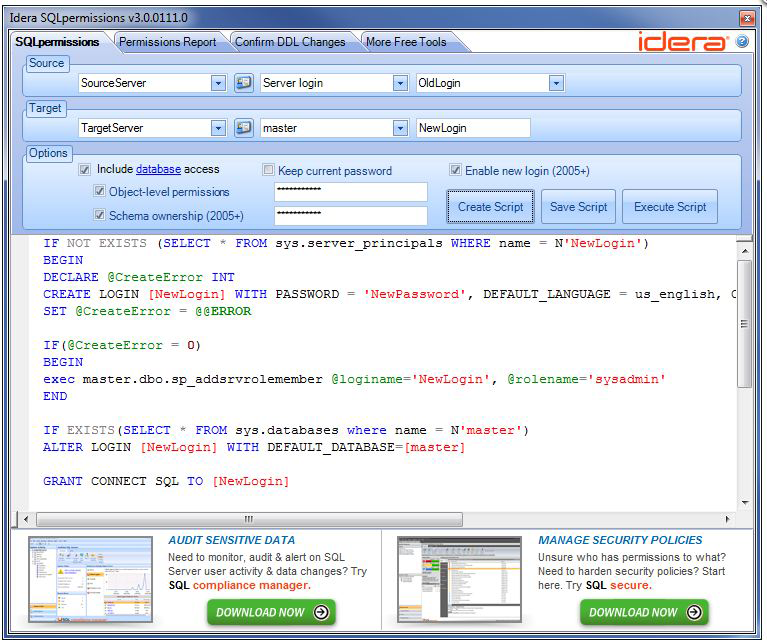Click the 'SQL compliance manager.' text

coord(239,585)
